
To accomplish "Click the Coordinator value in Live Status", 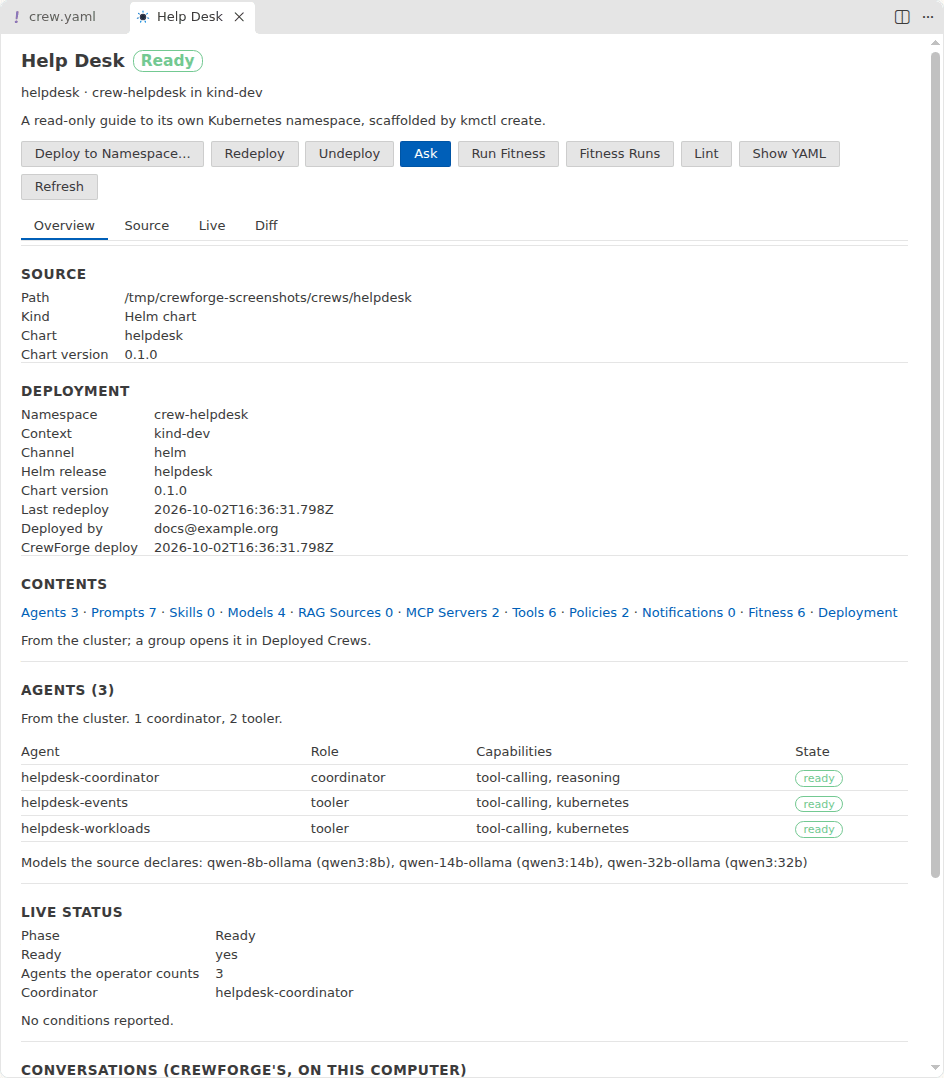I will click(x=284, y=993).
